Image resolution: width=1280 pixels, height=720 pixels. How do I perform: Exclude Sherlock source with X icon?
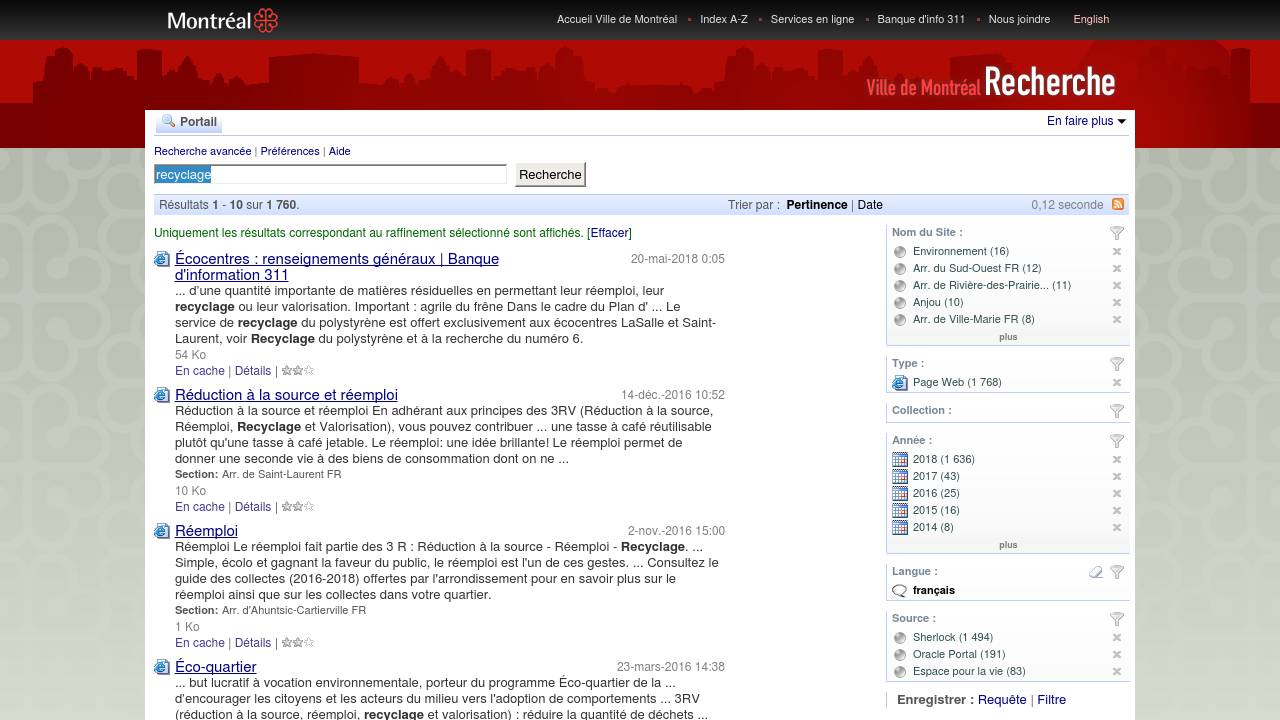coord(1117,638)
